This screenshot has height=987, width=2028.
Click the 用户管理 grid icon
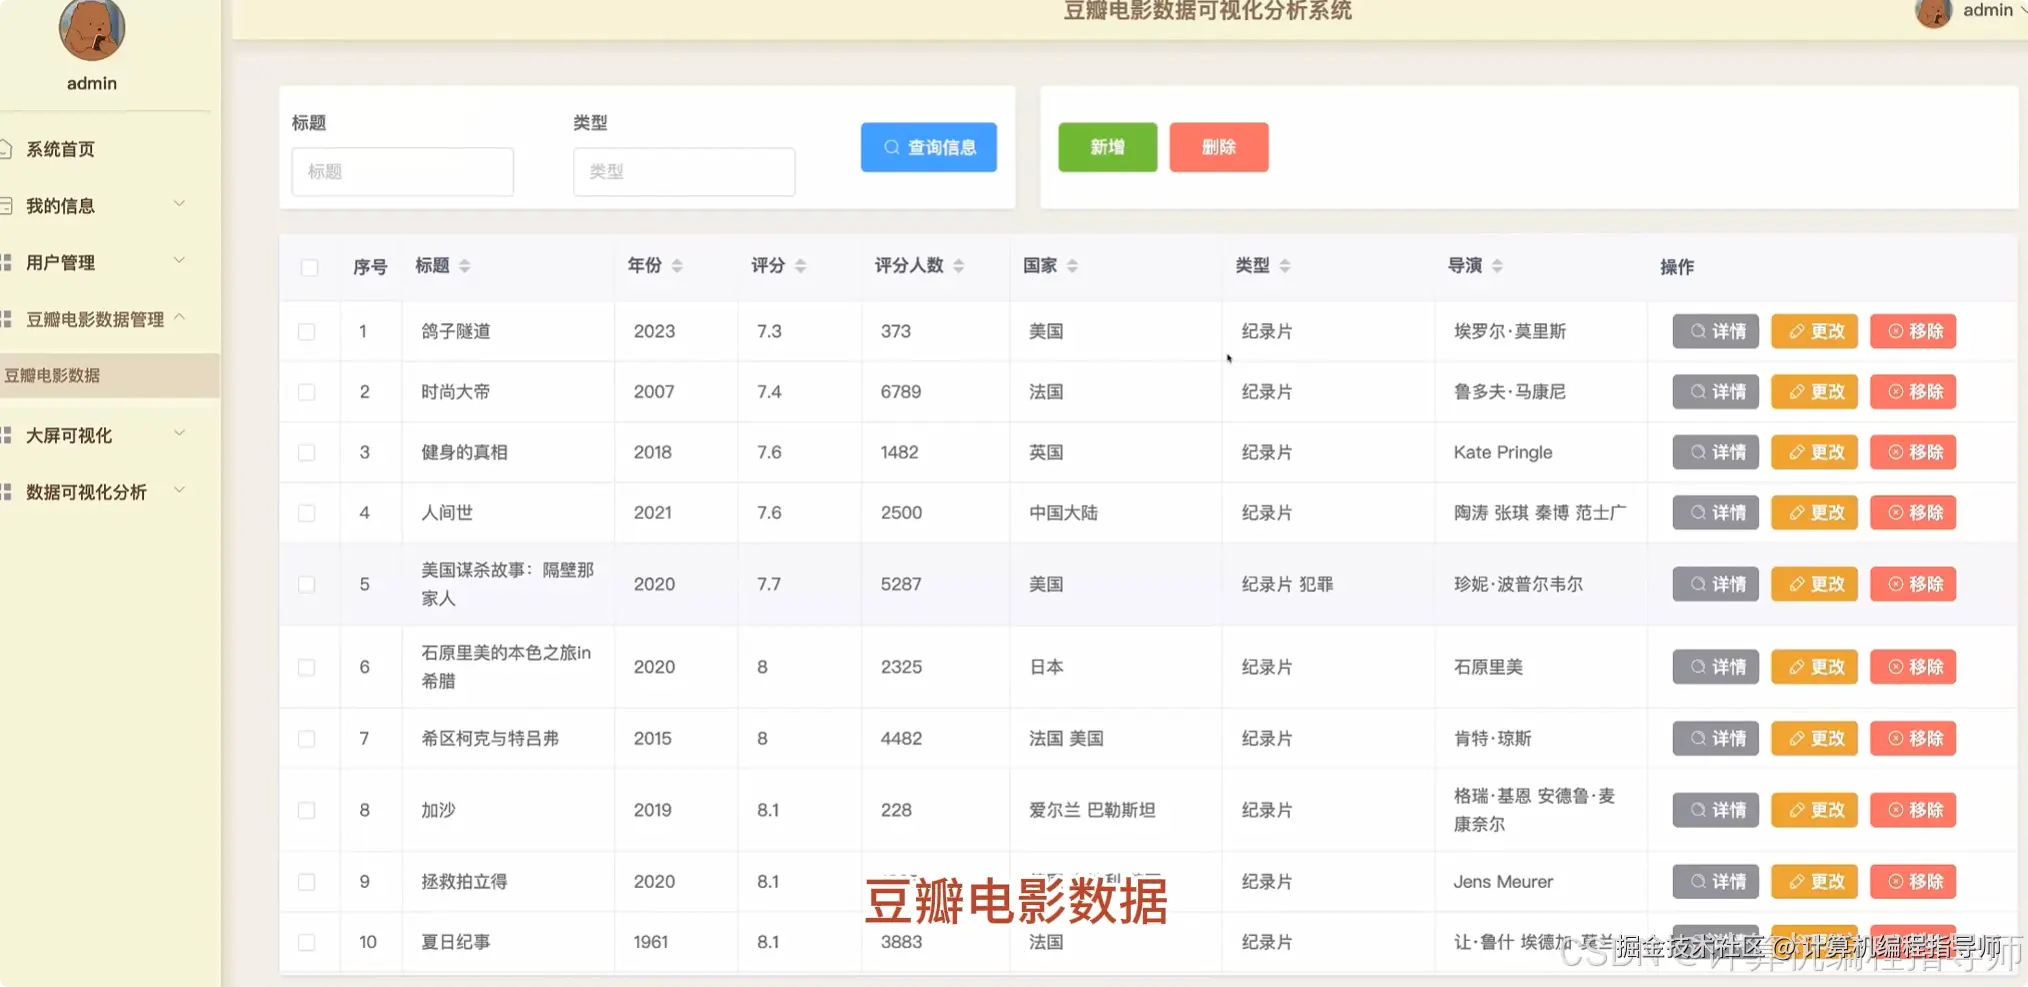pos(5,263)
